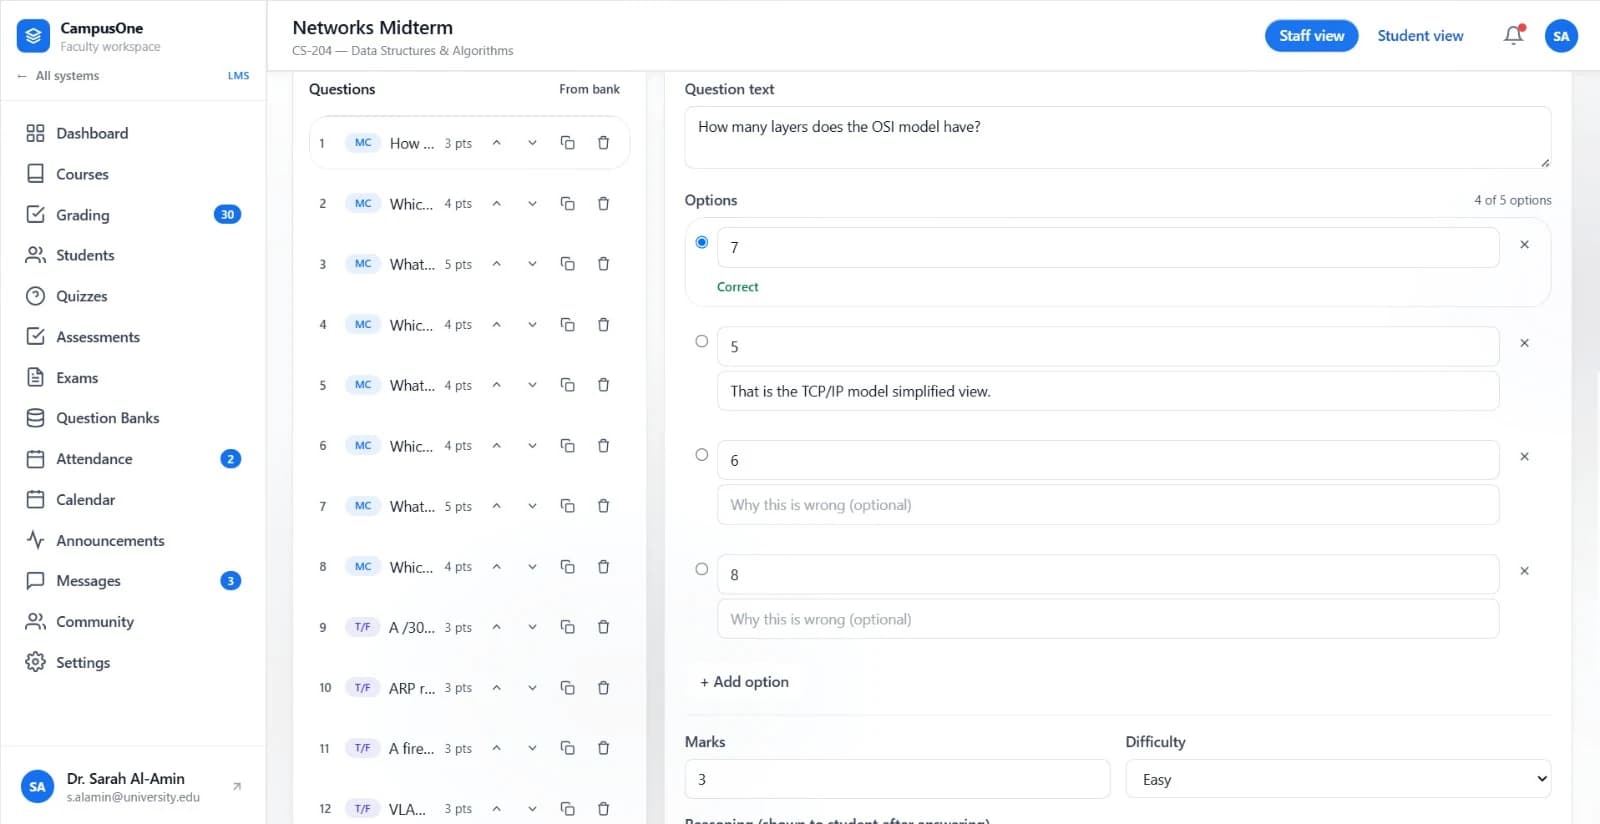Click From bank link
Screen dimensions: 1600x824
click(589, 89)
